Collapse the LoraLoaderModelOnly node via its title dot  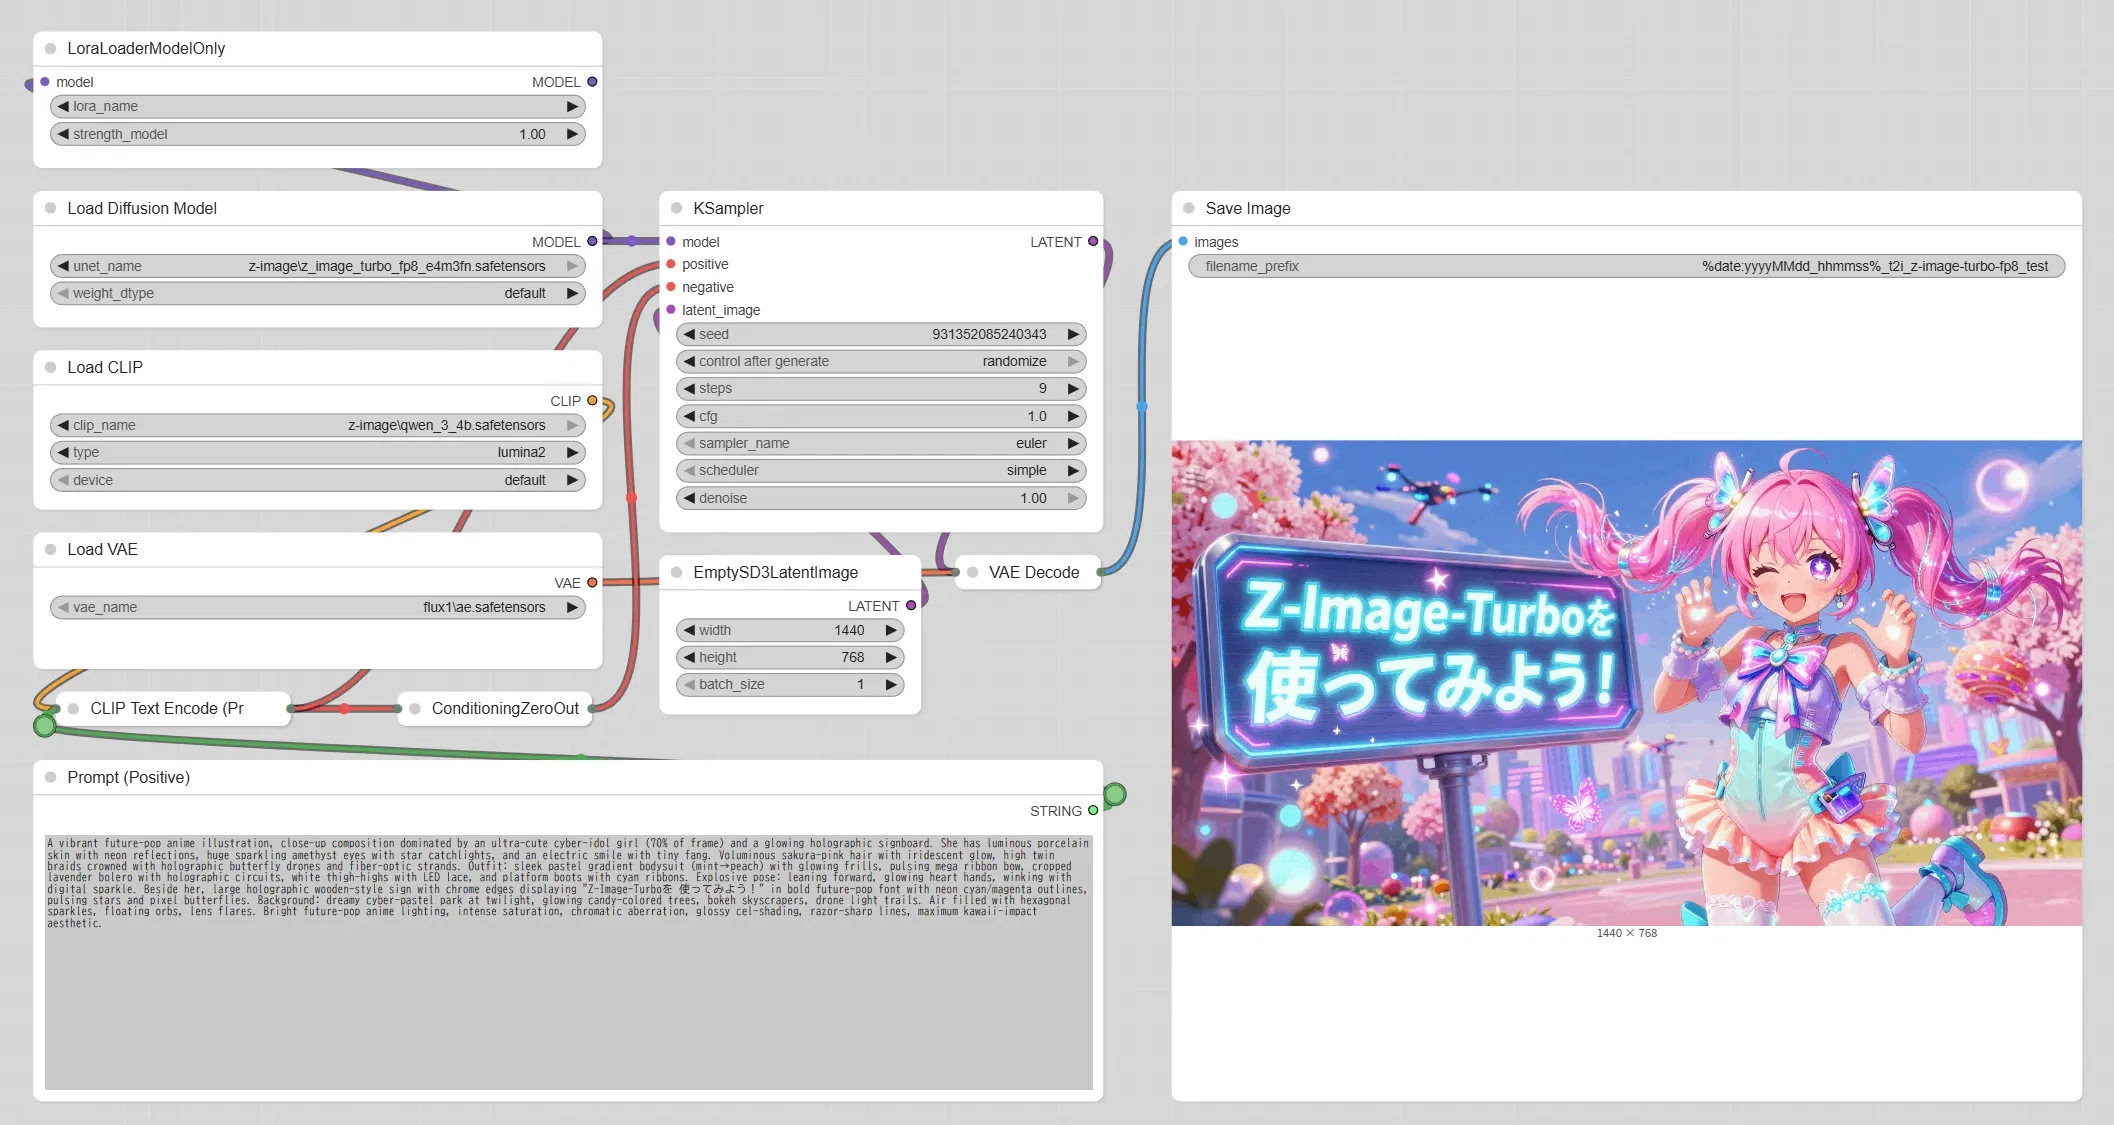(x=50, y=48)
